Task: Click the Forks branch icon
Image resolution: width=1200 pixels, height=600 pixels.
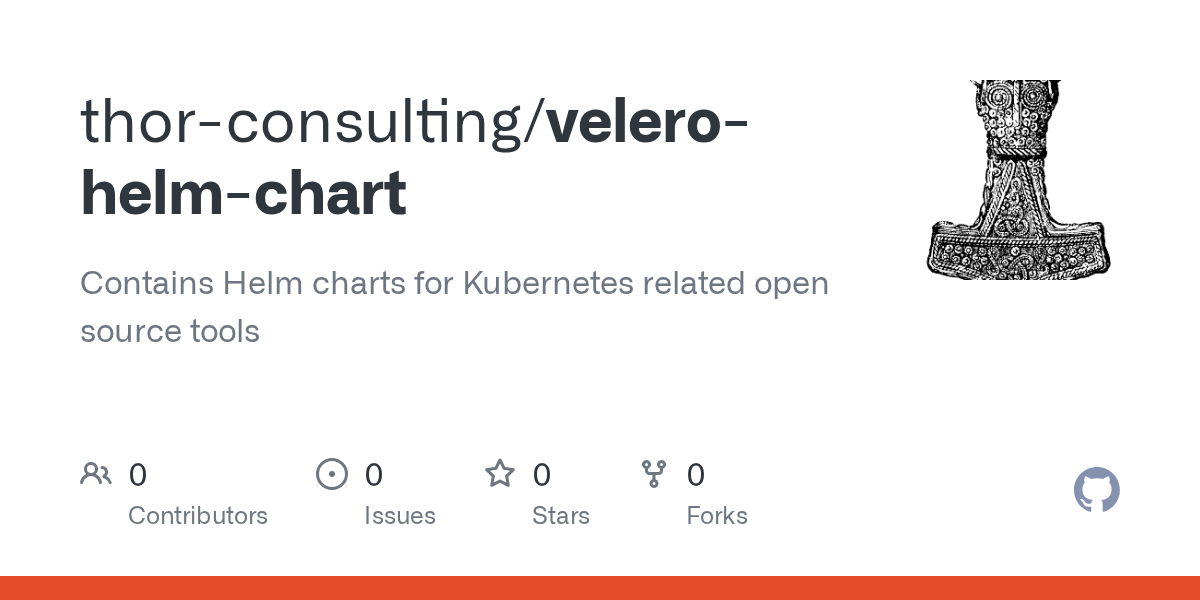Action: tap(654, 474)
